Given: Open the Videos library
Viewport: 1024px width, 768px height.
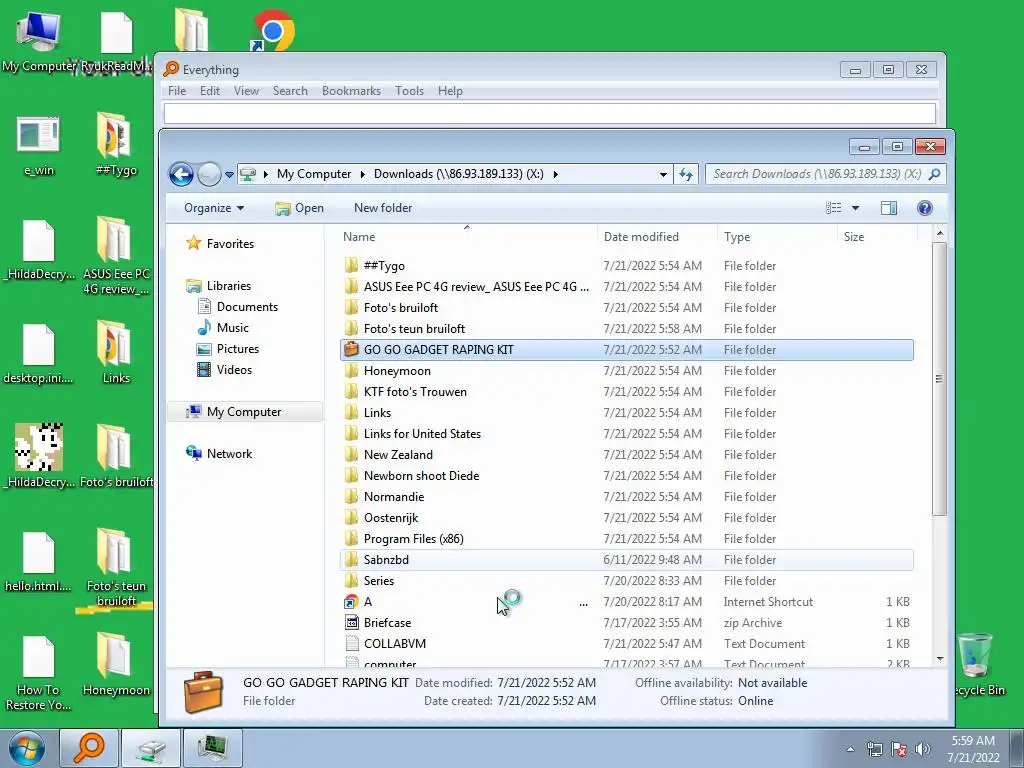Looking at the screenshot, I should point(234,370).
